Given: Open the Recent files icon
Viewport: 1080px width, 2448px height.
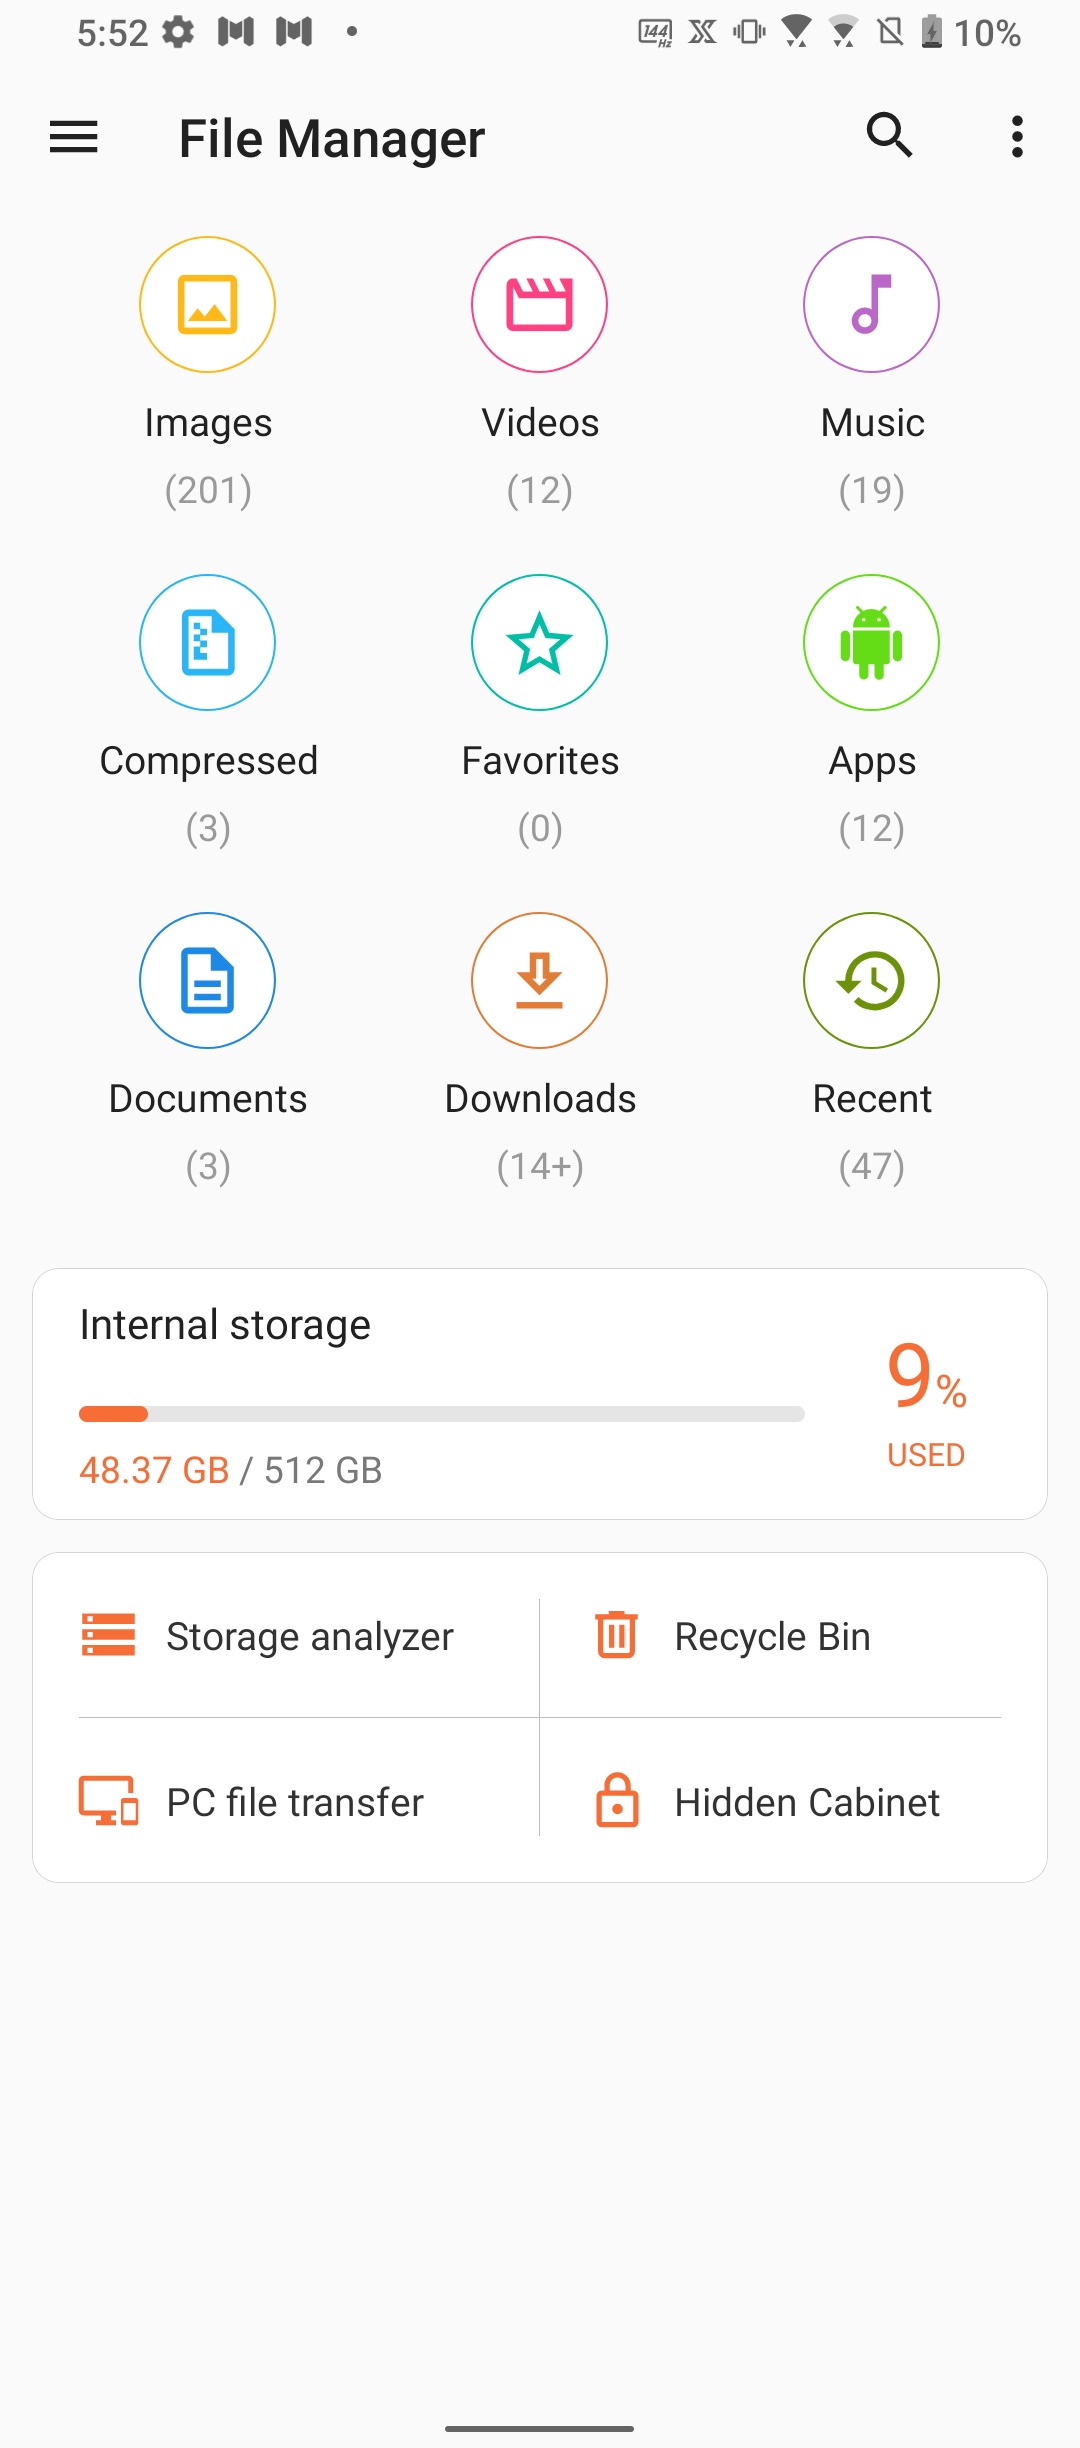Looking at the screenshot, I should tap(871, 981).
